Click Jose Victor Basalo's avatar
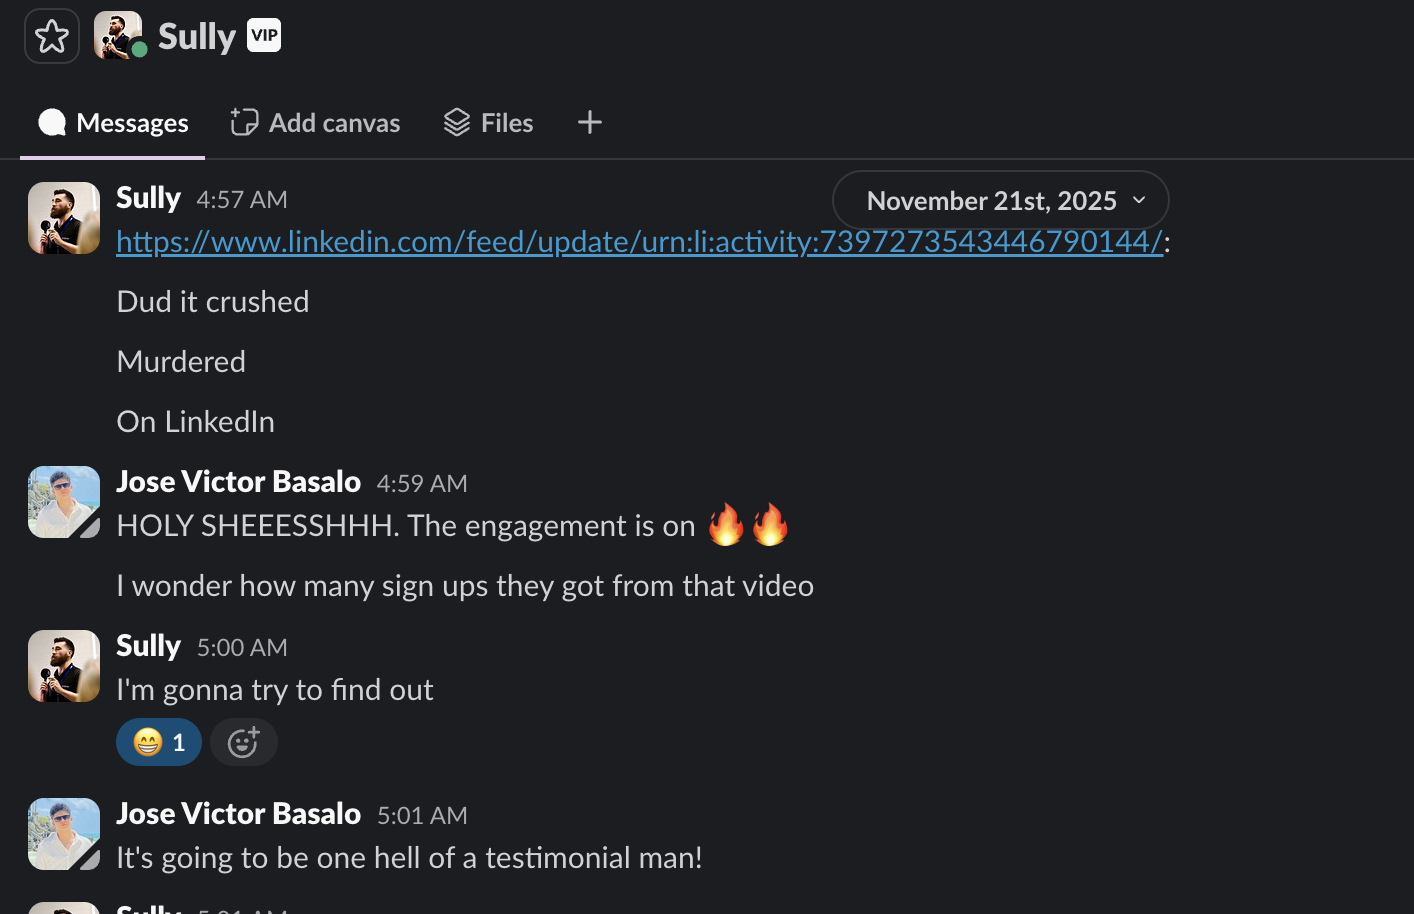The image size is (1414, 914). coord(63,501)
